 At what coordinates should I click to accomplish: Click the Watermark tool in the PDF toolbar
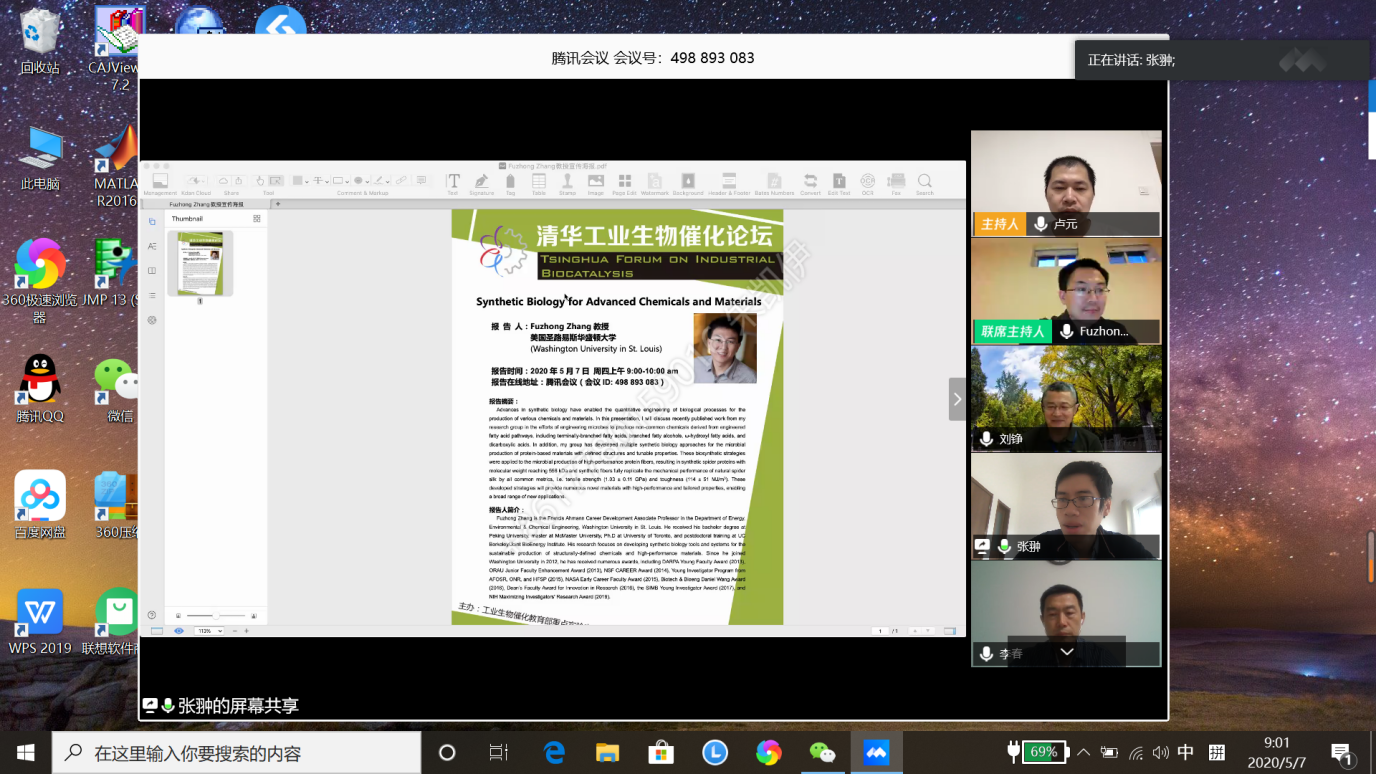[x=655, y=184]
